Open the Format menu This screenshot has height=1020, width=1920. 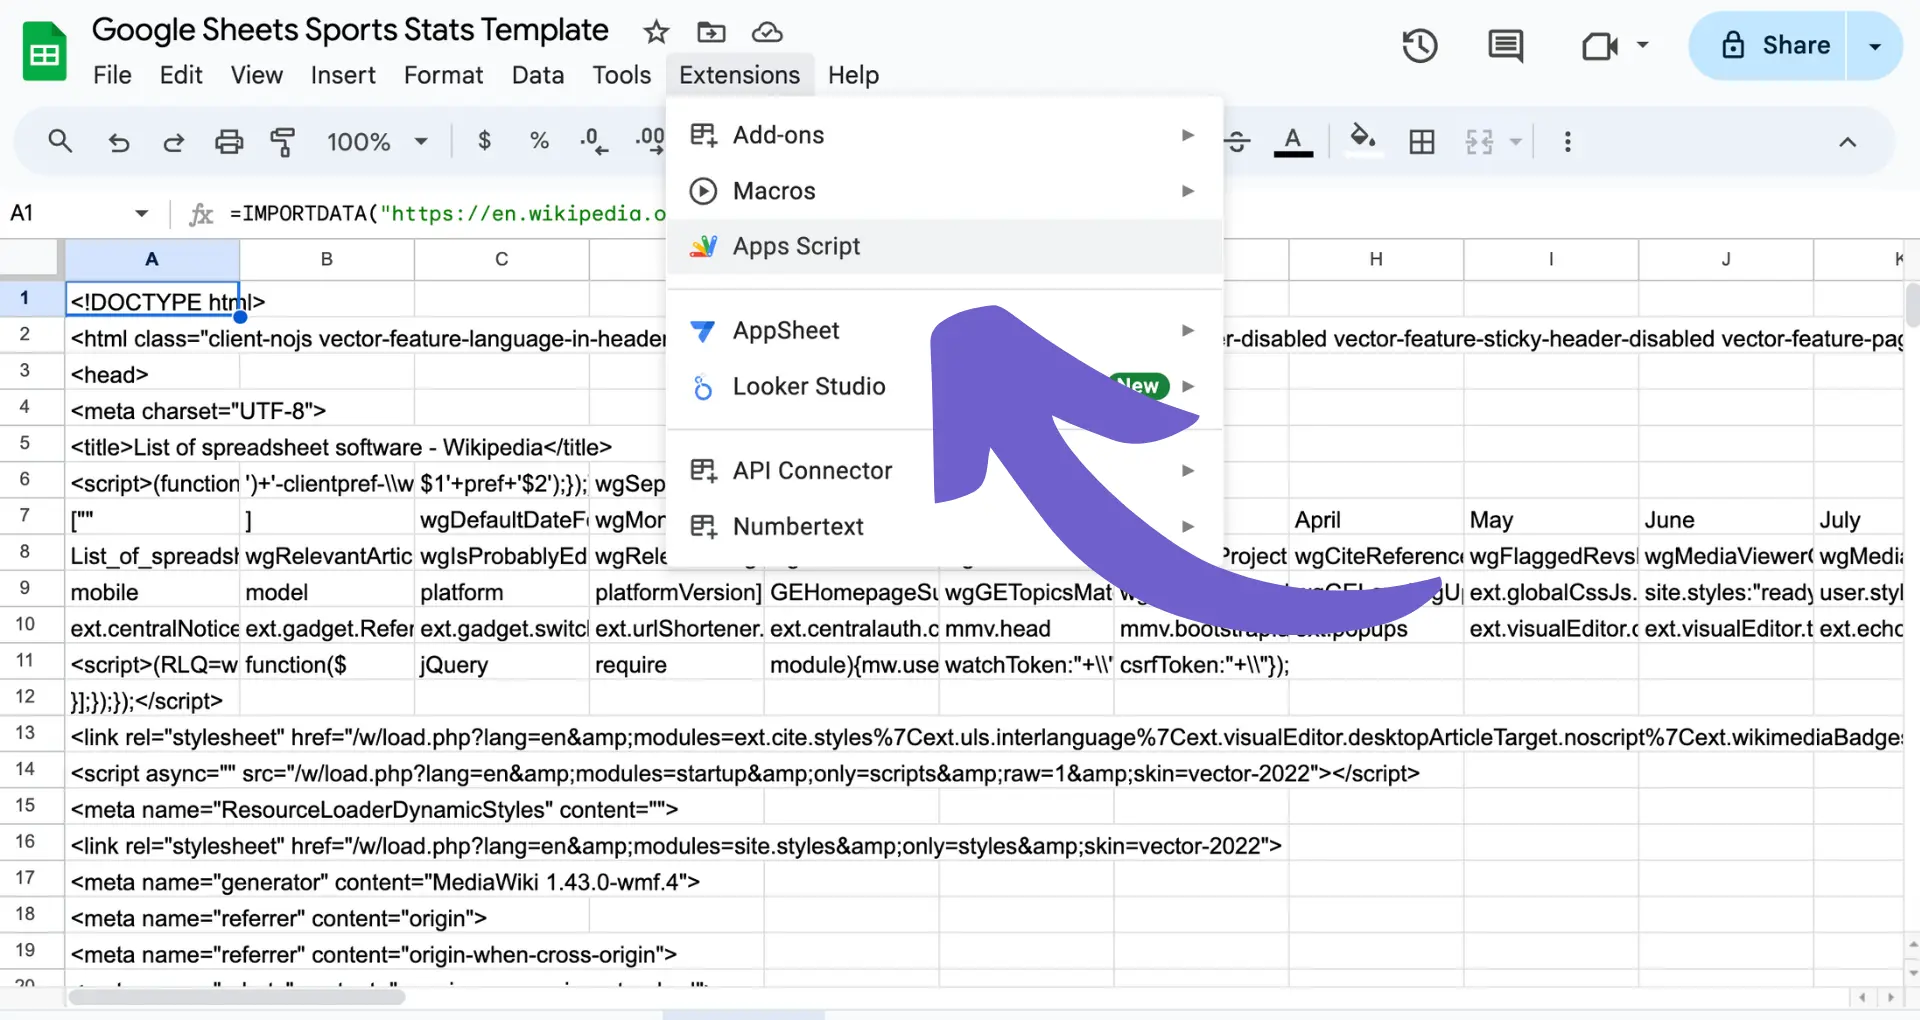[x=443, y=75]
